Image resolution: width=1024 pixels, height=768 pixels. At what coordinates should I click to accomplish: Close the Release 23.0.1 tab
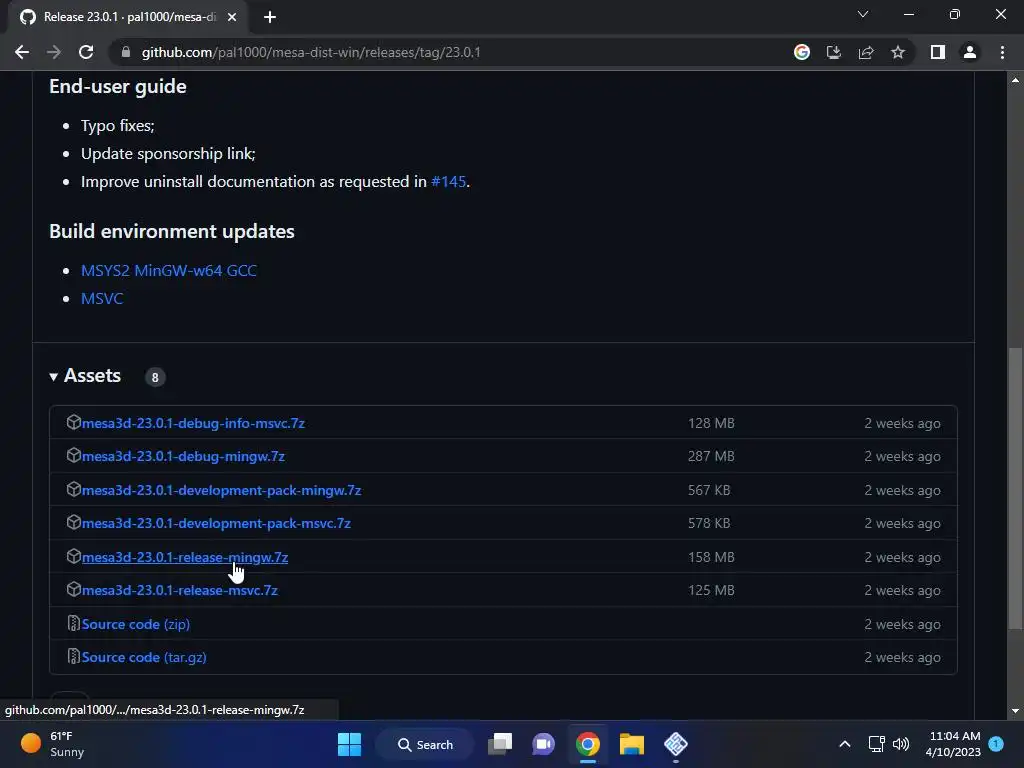(x=232, y=17)
